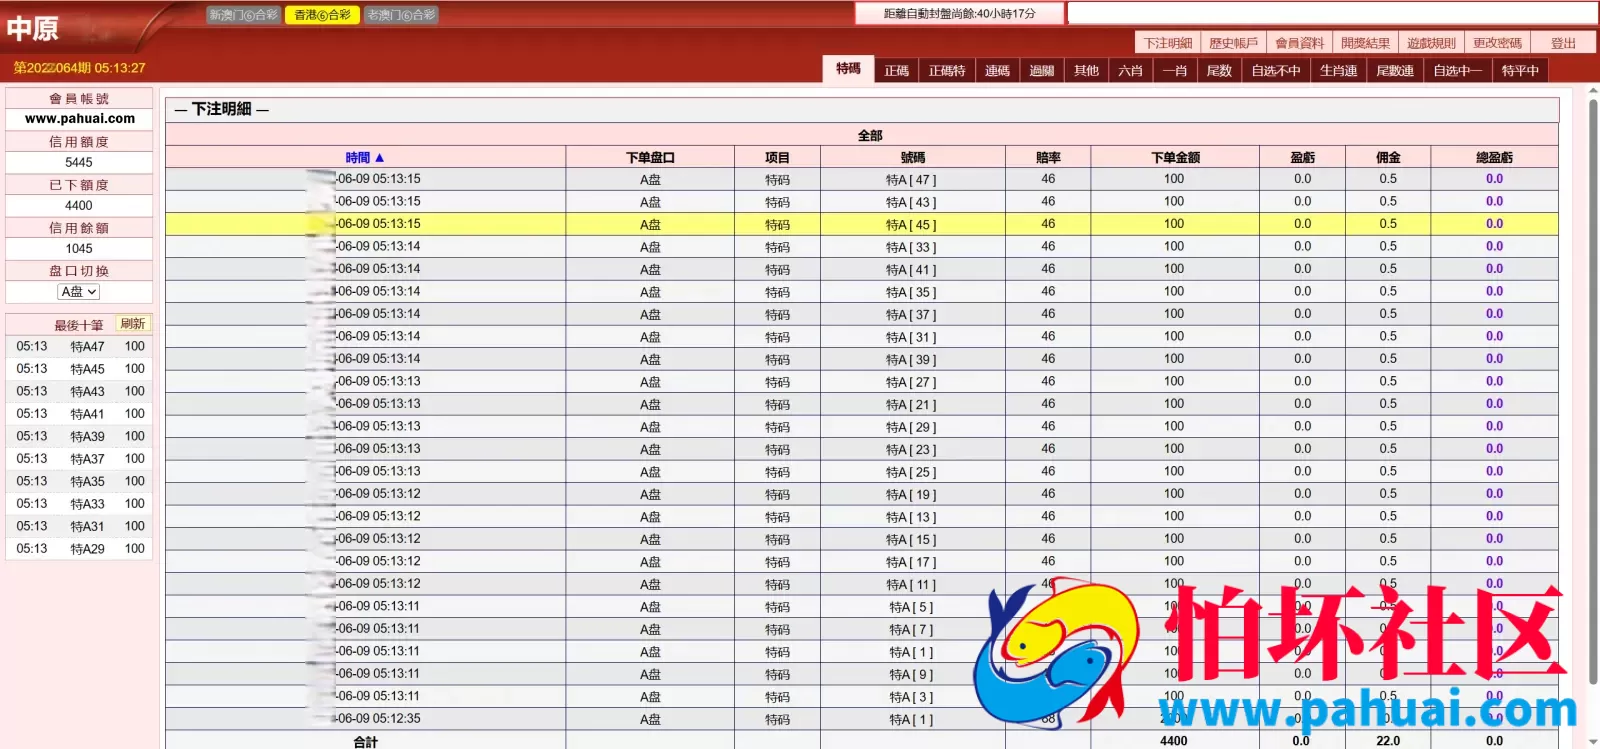The width and height of the screenshot is (1600, 749).
Task: Go to the 更改密碼 page
Action: pyautogui.click(x=1497, y=43)
